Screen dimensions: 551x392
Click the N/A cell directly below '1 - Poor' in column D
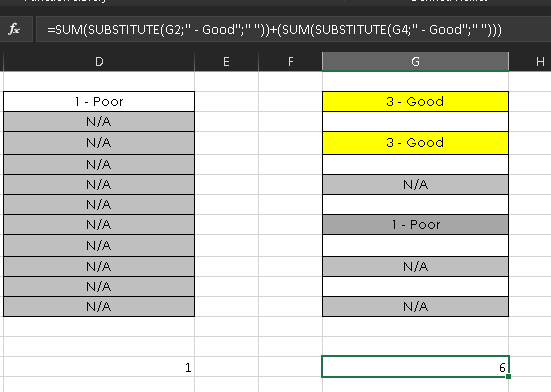99,122
